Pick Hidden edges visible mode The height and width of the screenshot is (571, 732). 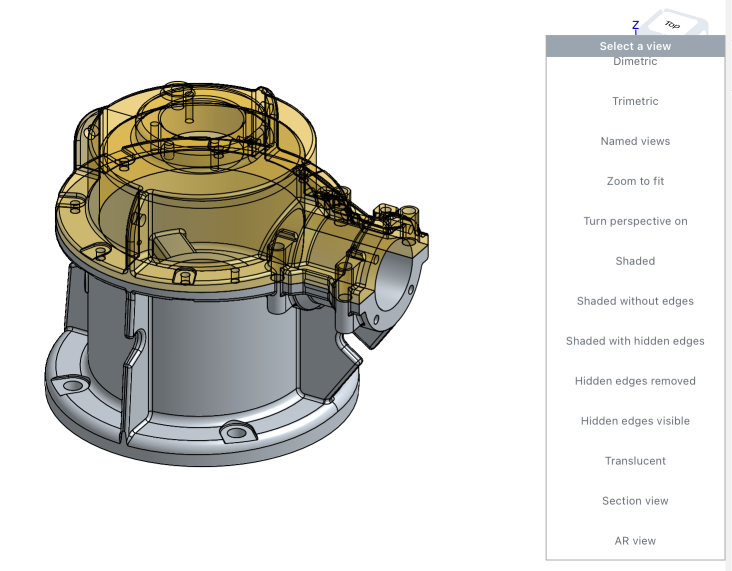(x=635, y=421)
